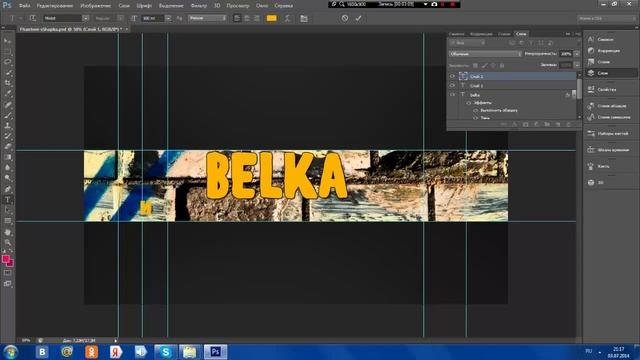Toggle text orientation in options bar

click(33, 18)
